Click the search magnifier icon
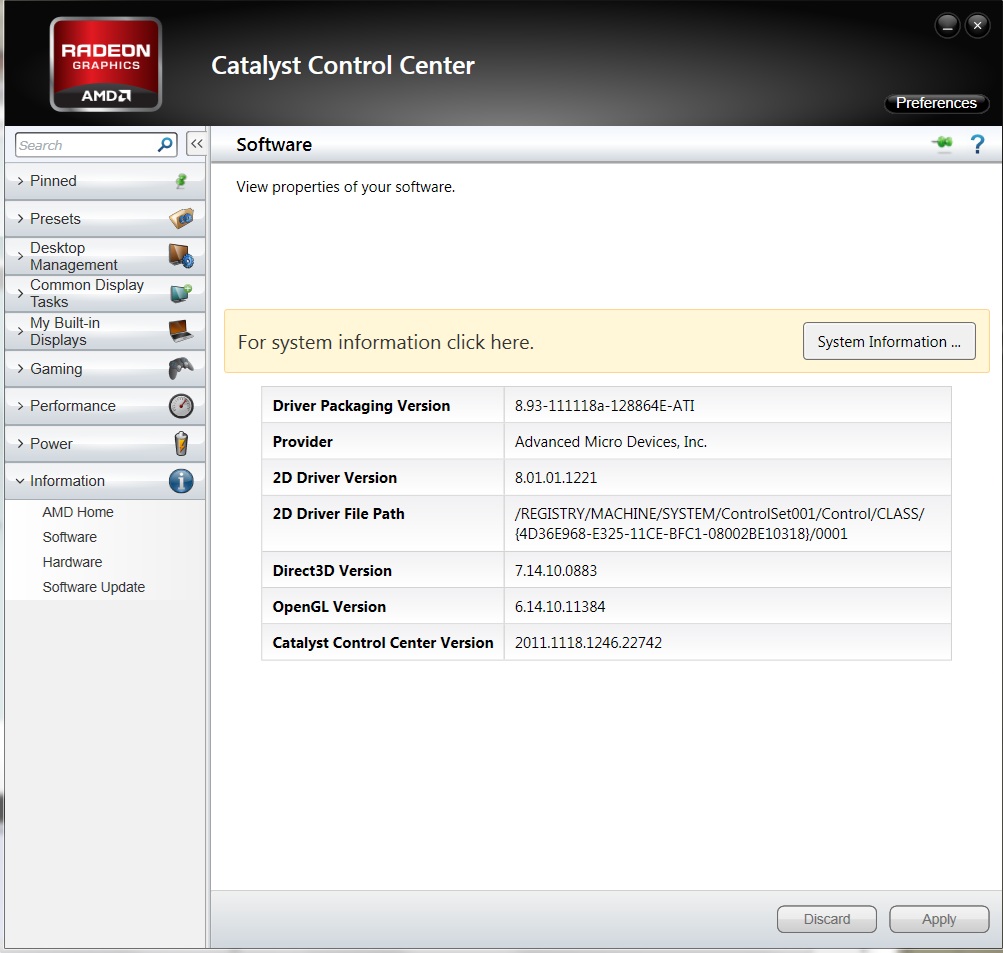Viewport: 1003px width, 953px height. pyautogui.click(x=165, y=145)
